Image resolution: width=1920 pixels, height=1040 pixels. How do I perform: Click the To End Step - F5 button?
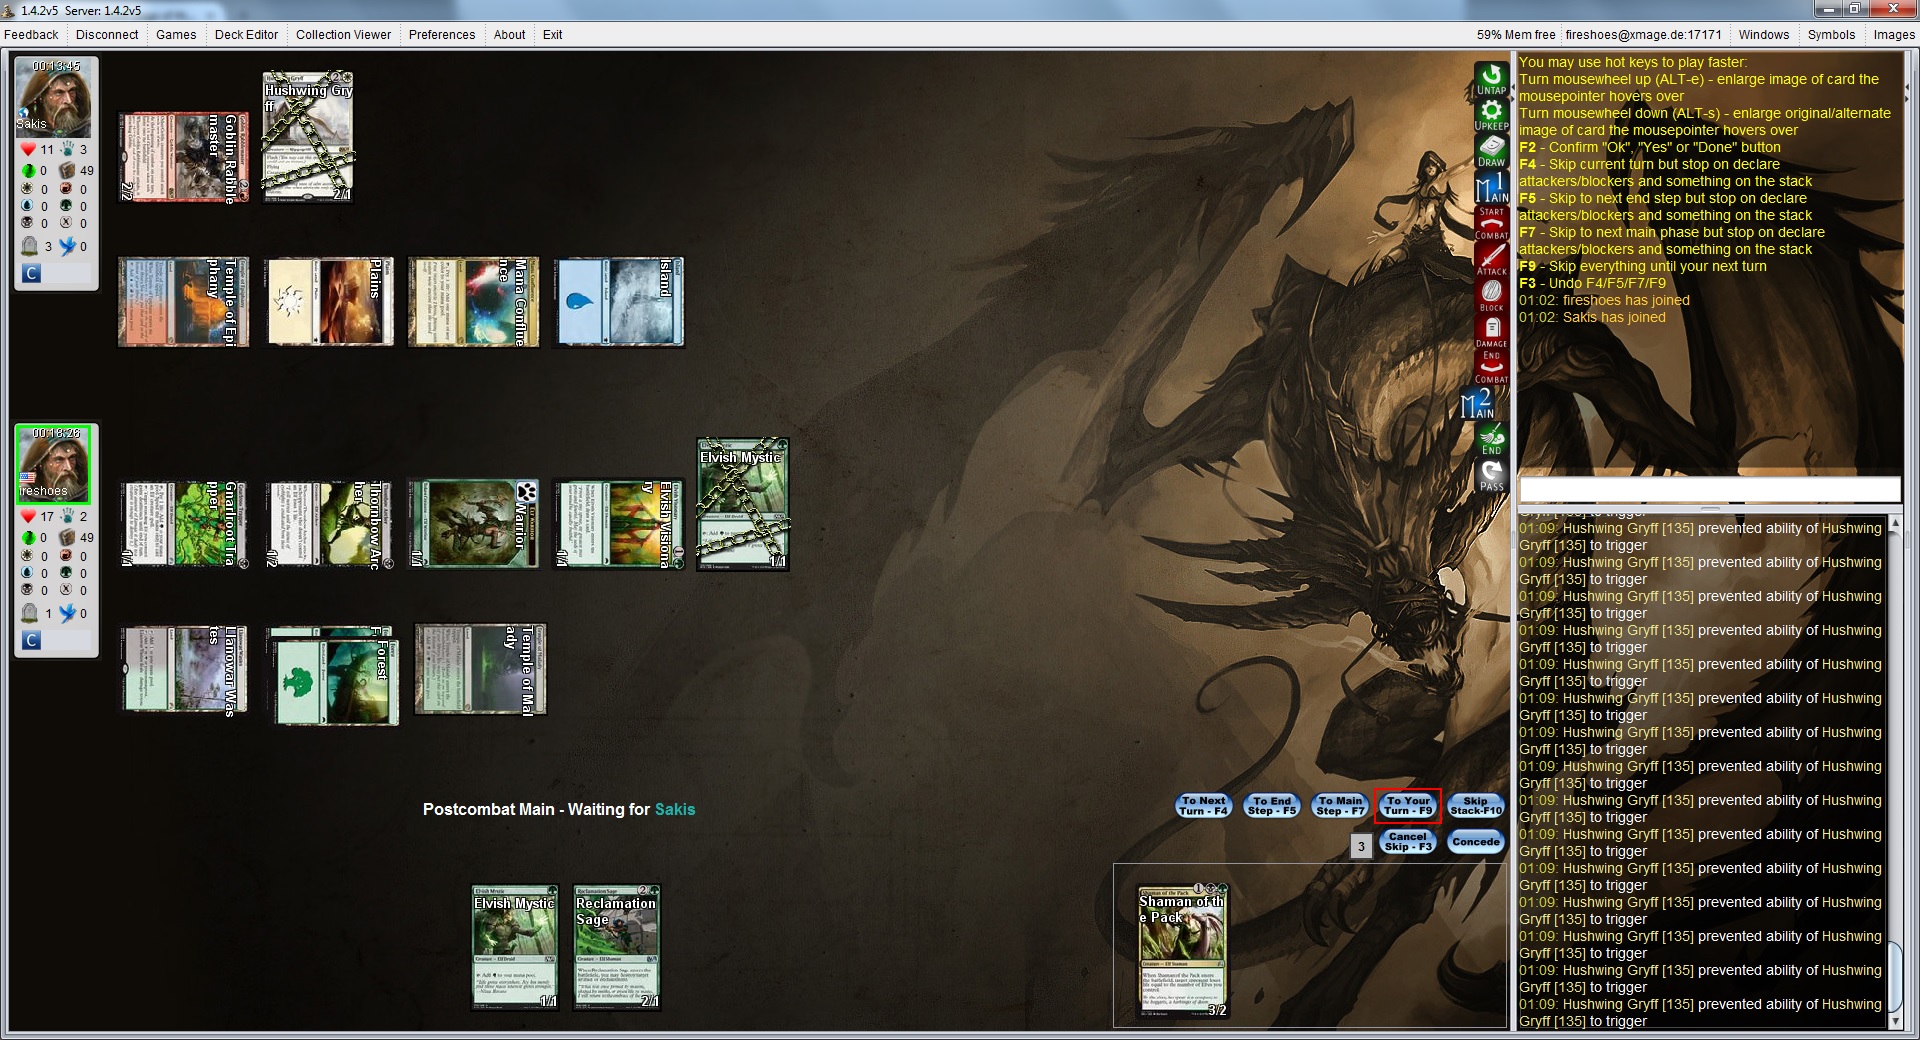[1271, 806]
